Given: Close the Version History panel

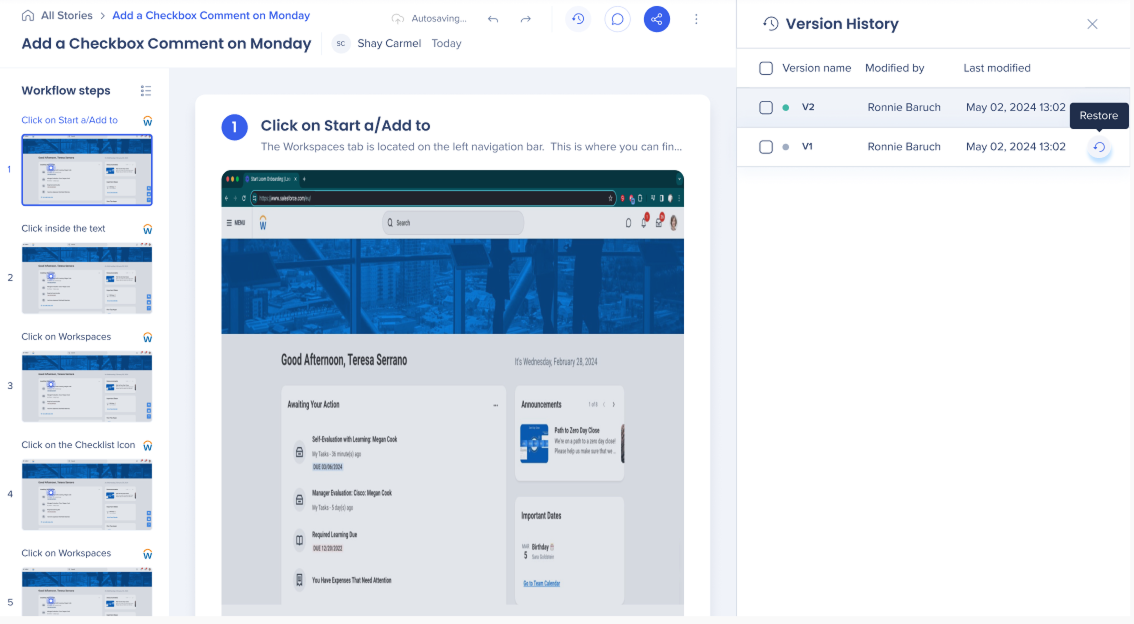Looking at the screenshot, I should pyautogui.click(x=1092, y=24).
